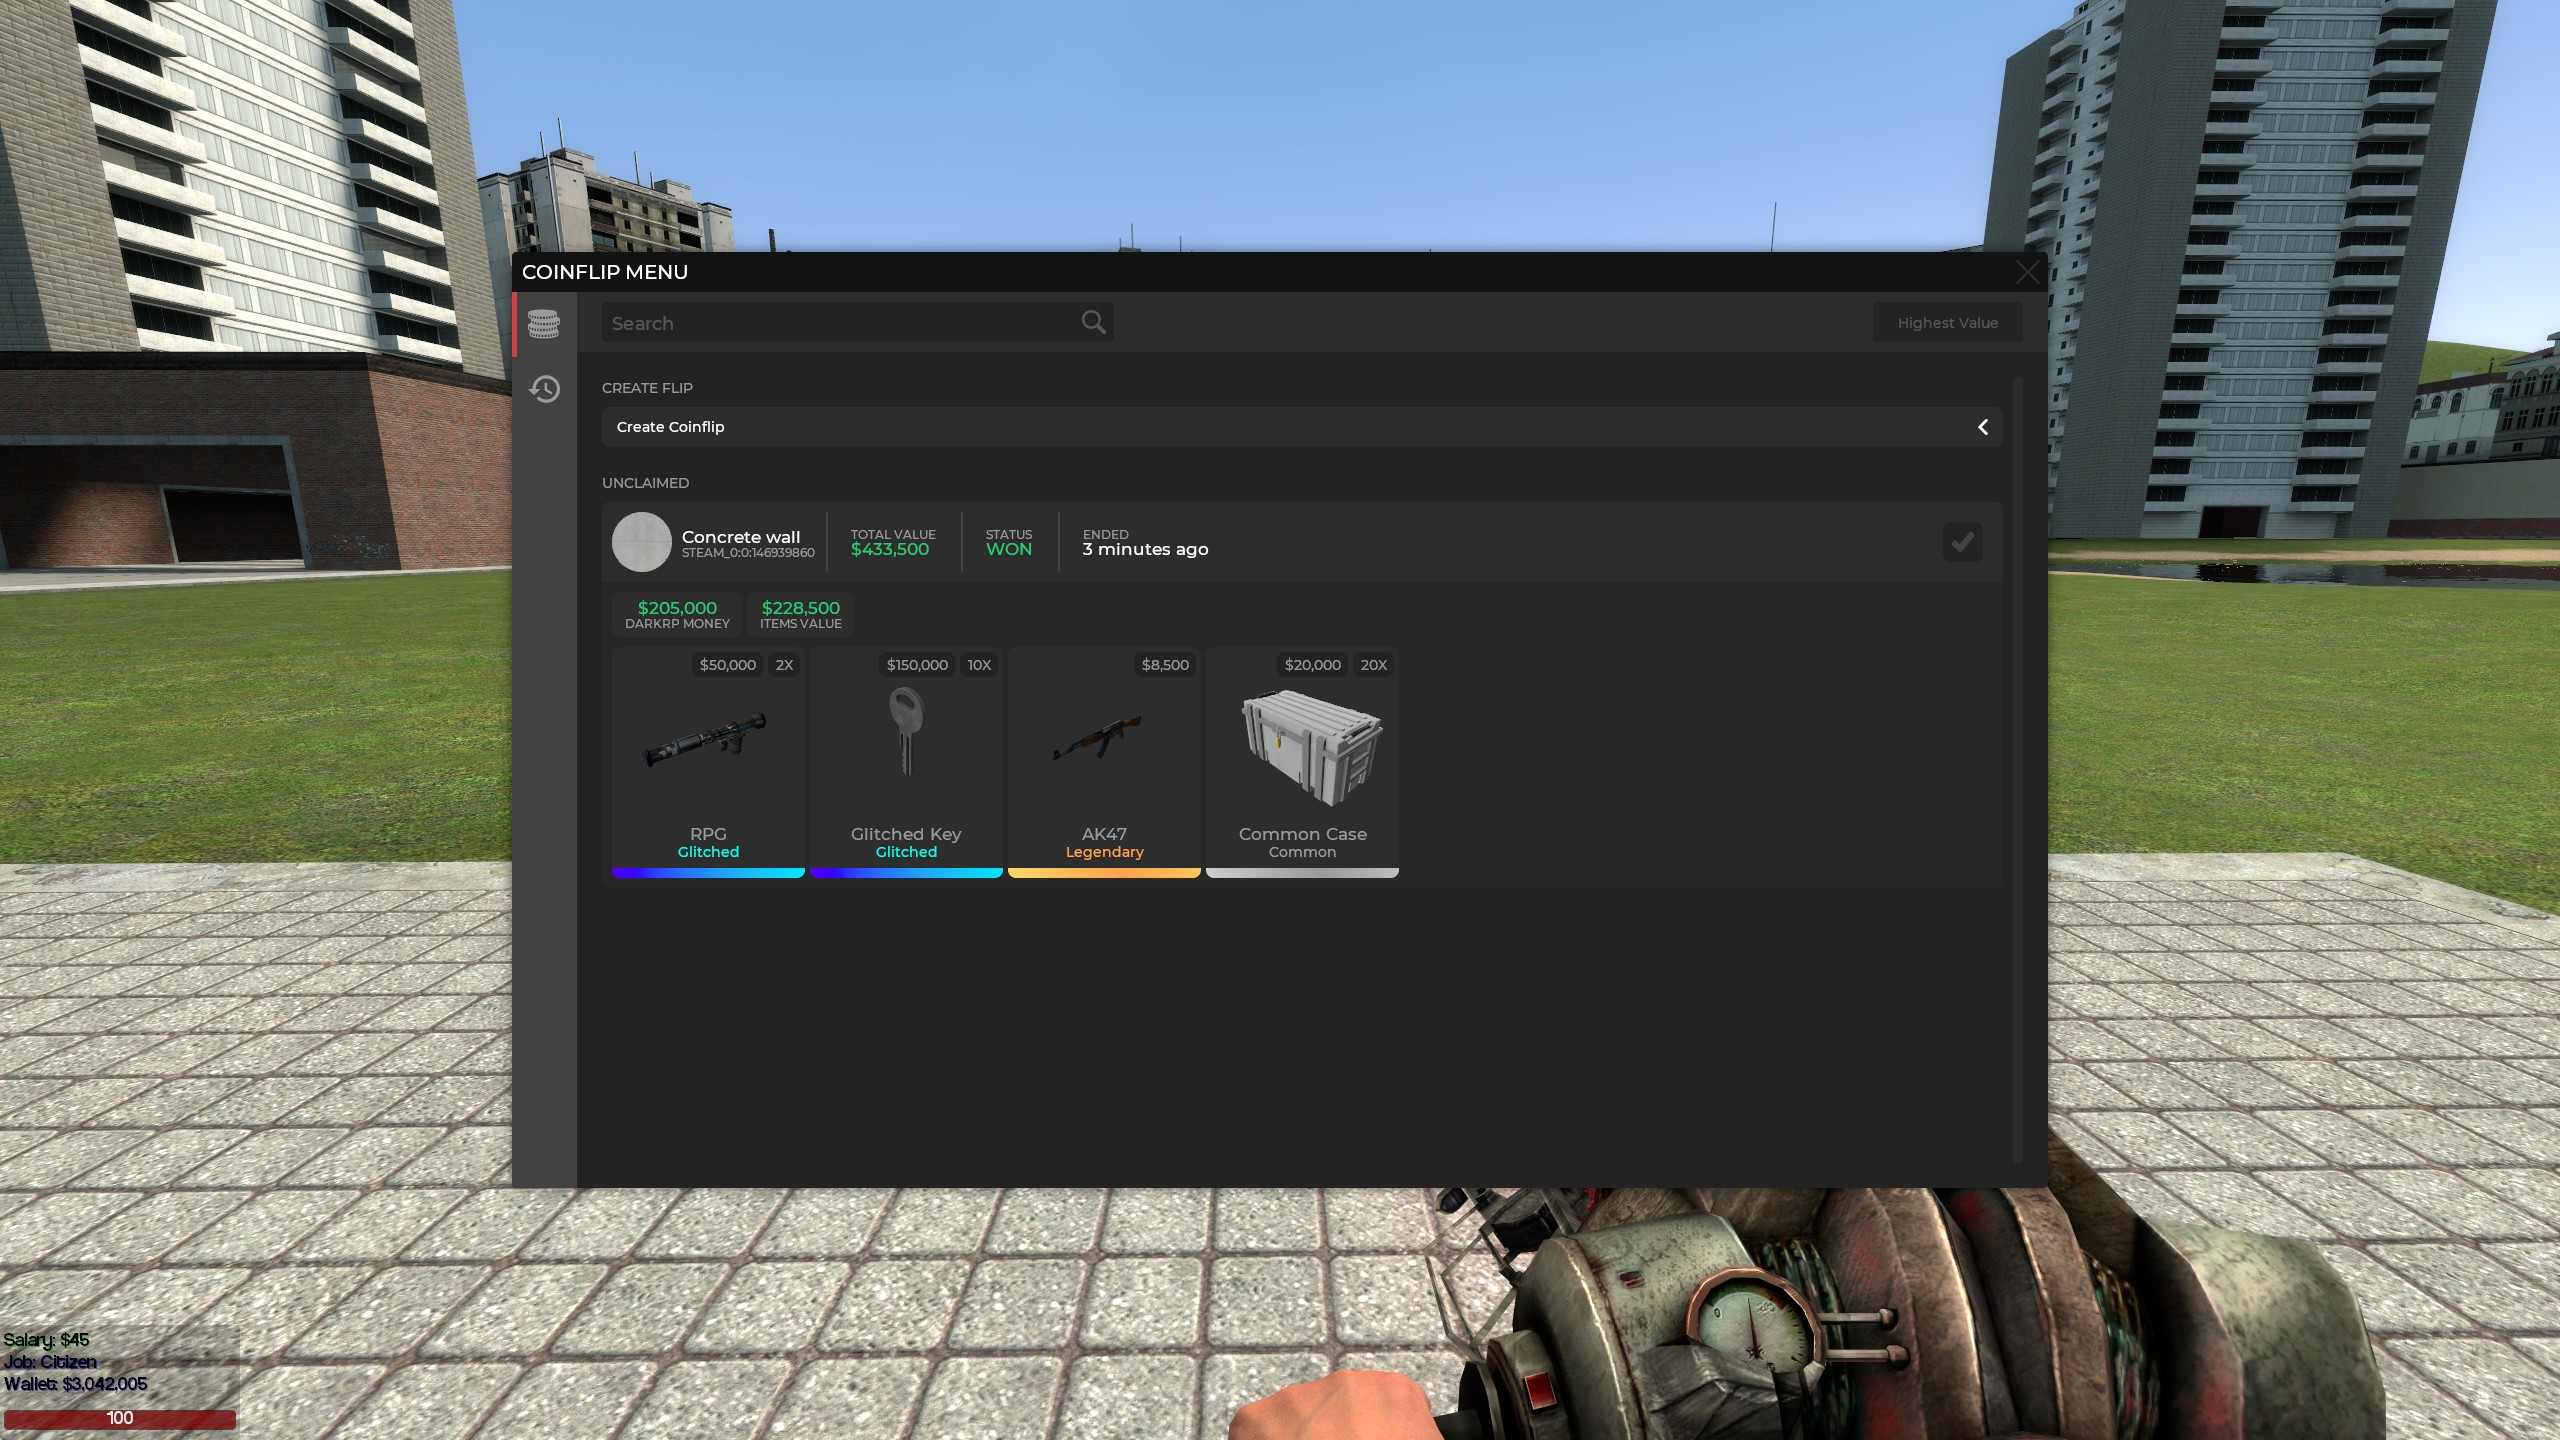Image resolution: width=2560 pixels, height=1440 pixels.
Task: Expand the Create Coinflip chevron
Action: pos(1982,427)
